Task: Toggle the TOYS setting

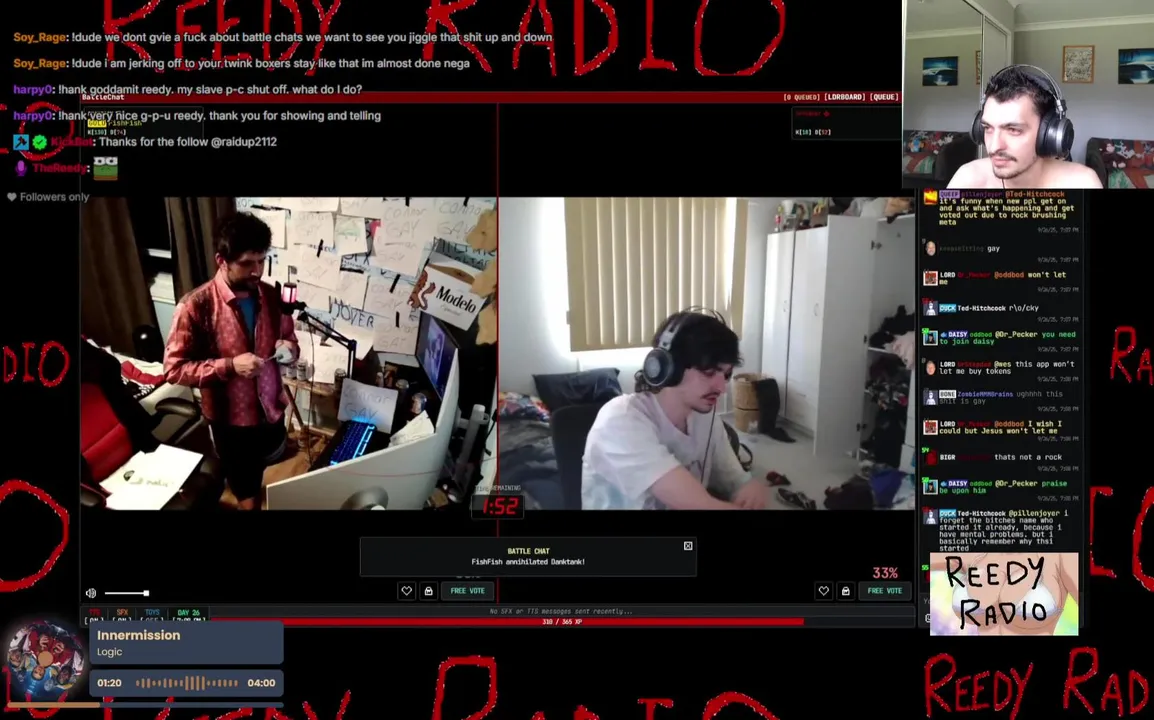Action: 152,616
